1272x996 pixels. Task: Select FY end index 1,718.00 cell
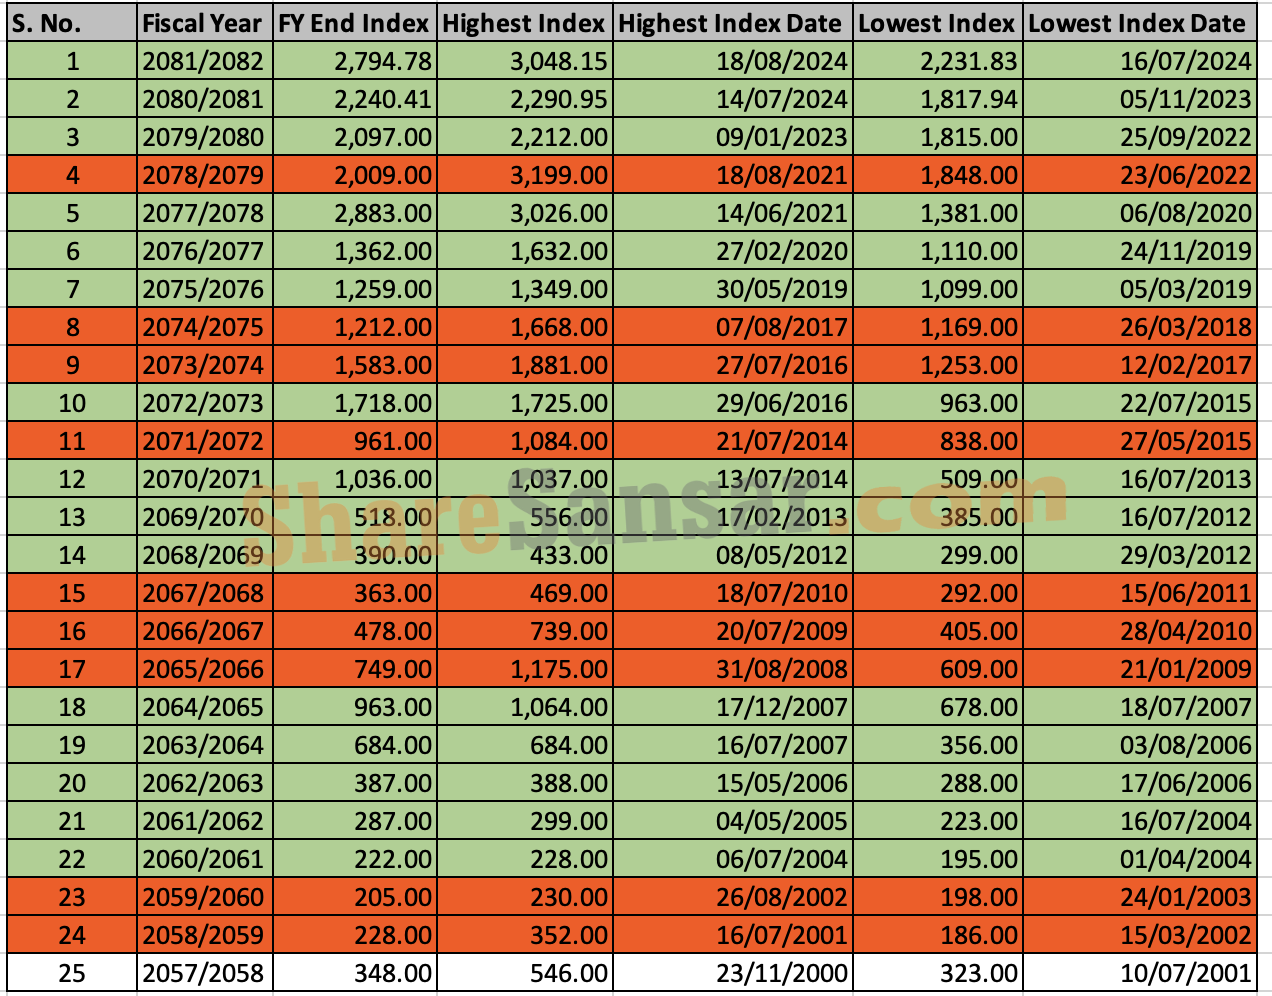tap(354, 403)
